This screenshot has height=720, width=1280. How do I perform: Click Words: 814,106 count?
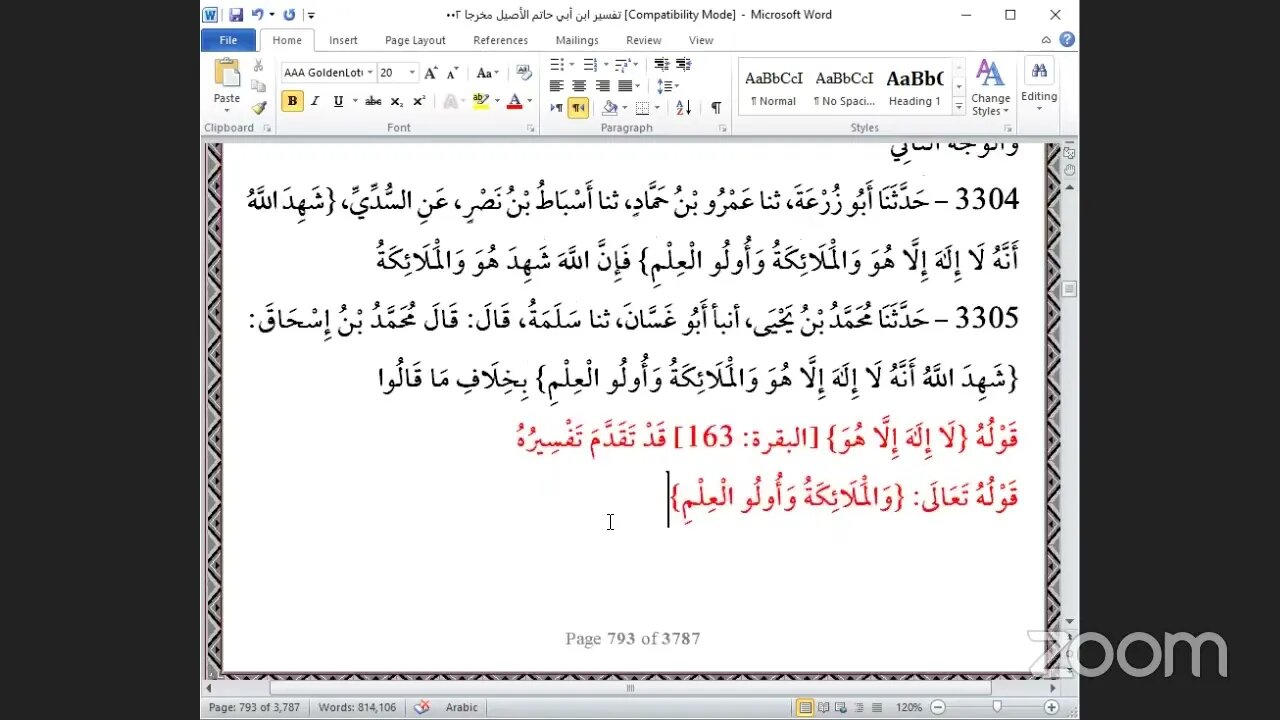[x=357, y=707]
